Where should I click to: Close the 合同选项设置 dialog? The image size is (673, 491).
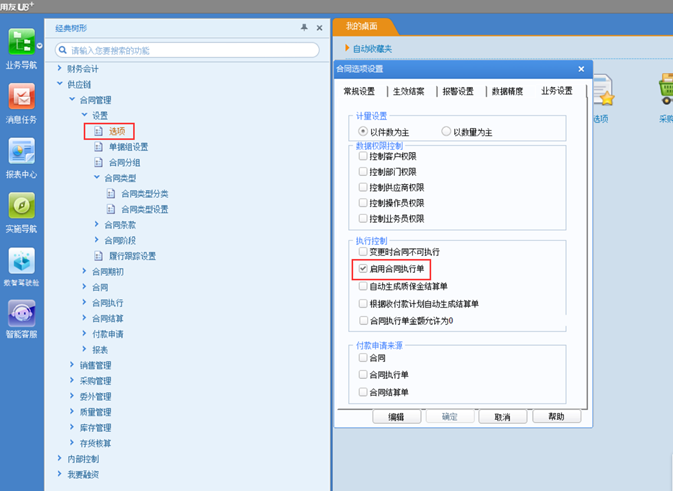(581, 69)
